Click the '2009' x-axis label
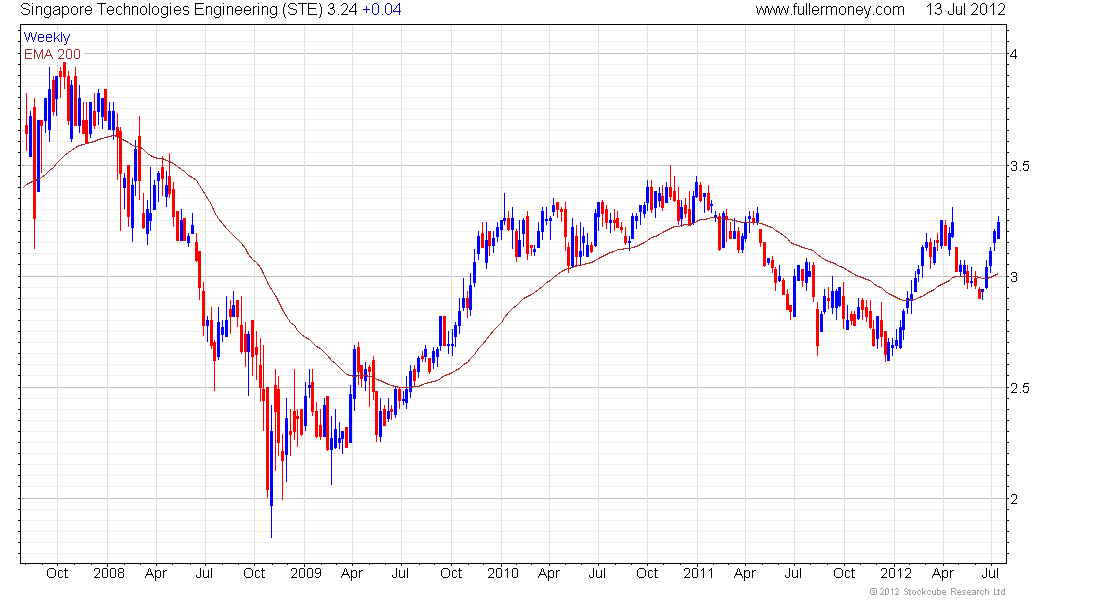This screenshot has height=600, width=1100. coord(306,573)
